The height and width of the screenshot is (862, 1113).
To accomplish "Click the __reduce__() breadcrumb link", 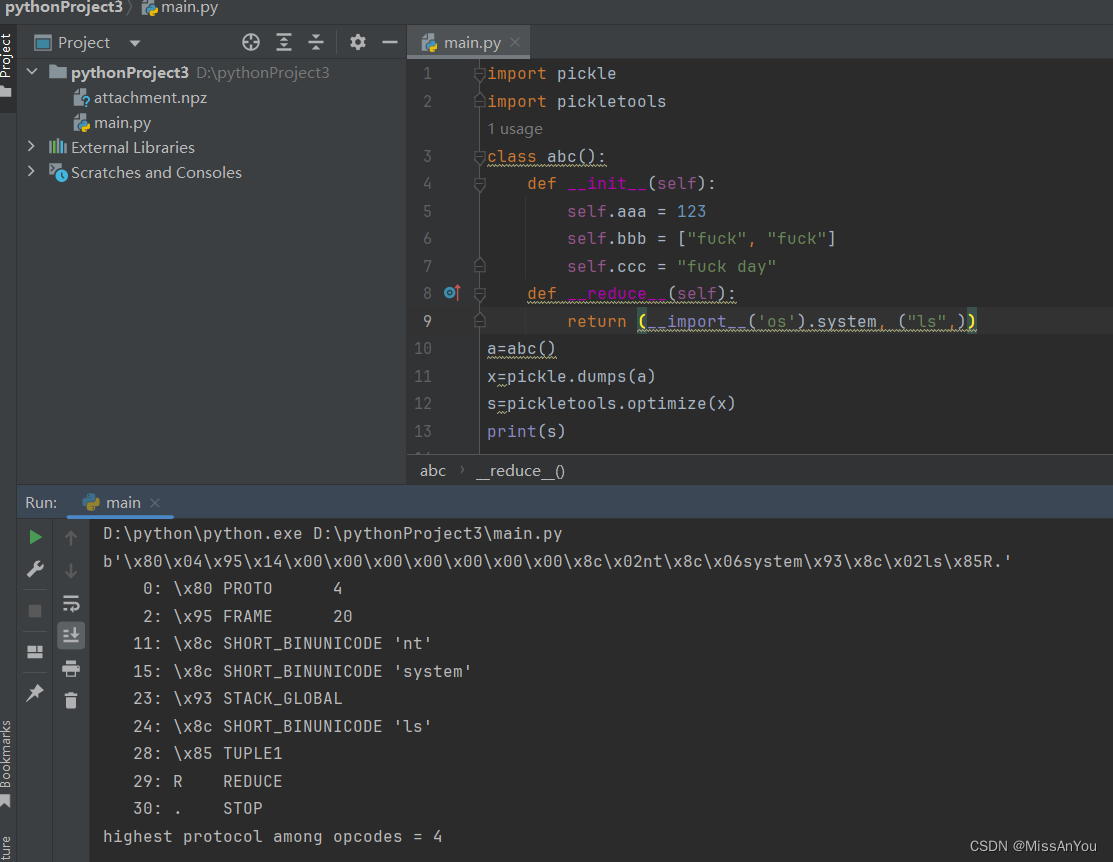I will pos(520,470).
